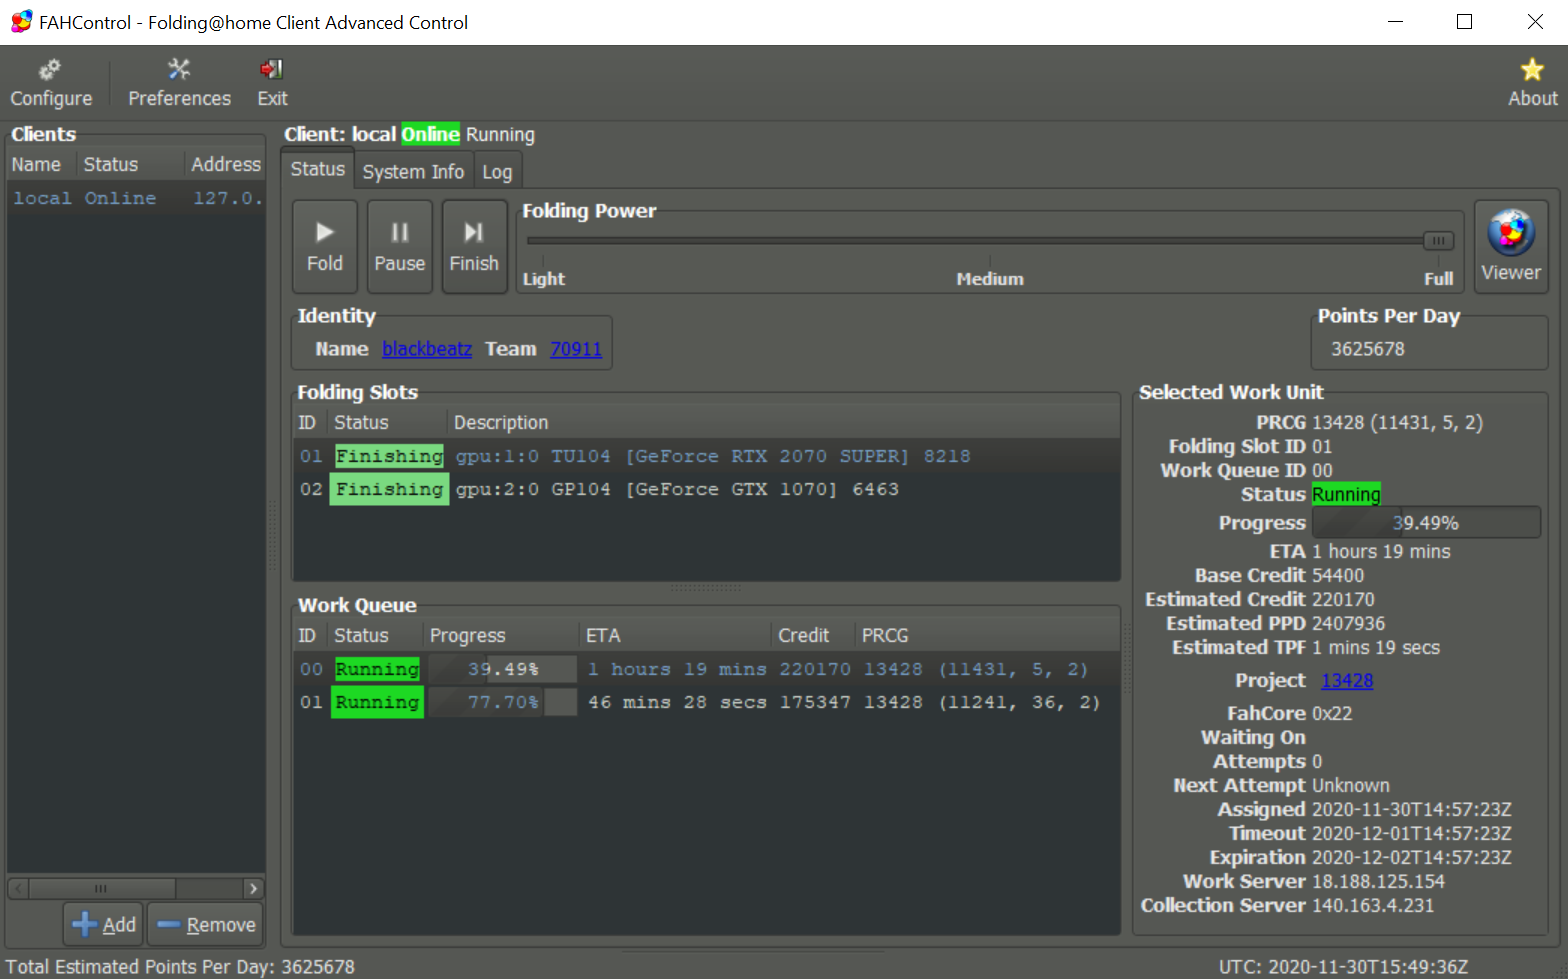This screenshot has width=1568, height=979.
Task: Click the Base Credit value 54400
Action: coord(1338,576)
